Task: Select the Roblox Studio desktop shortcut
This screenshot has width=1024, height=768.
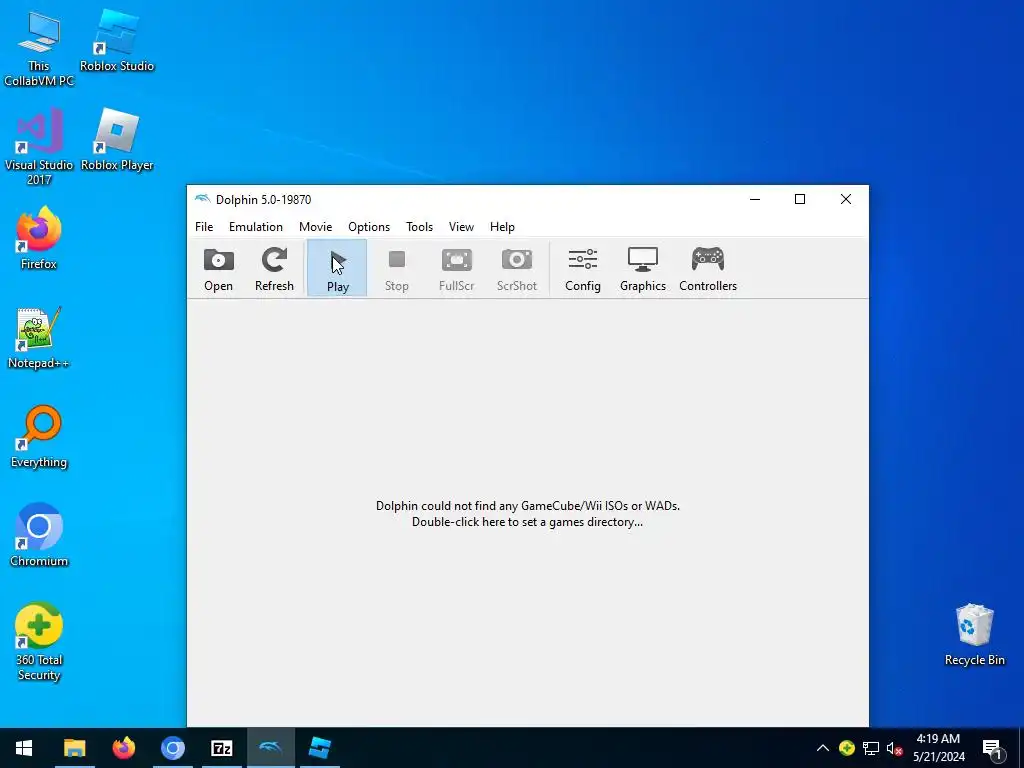Action: pos(117,42)
